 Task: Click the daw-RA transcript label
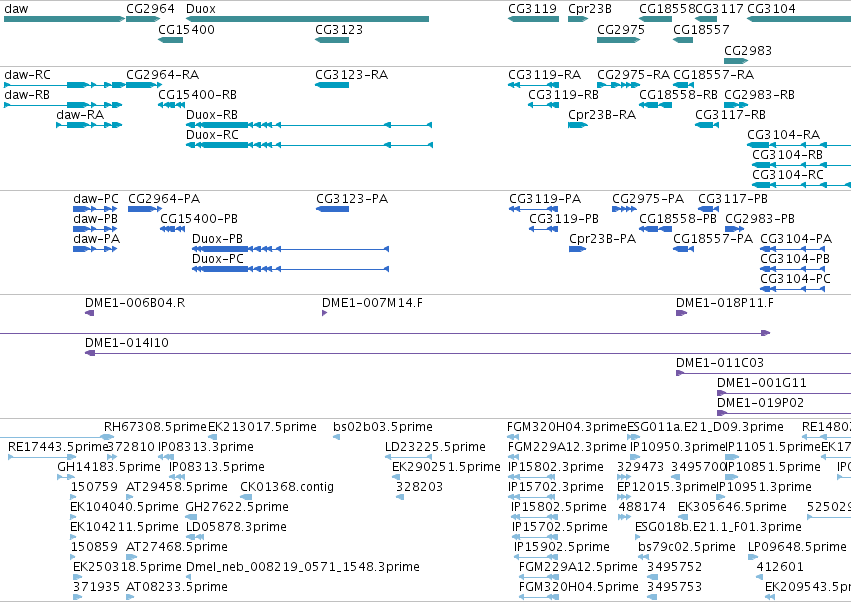[x=80, y=115]
